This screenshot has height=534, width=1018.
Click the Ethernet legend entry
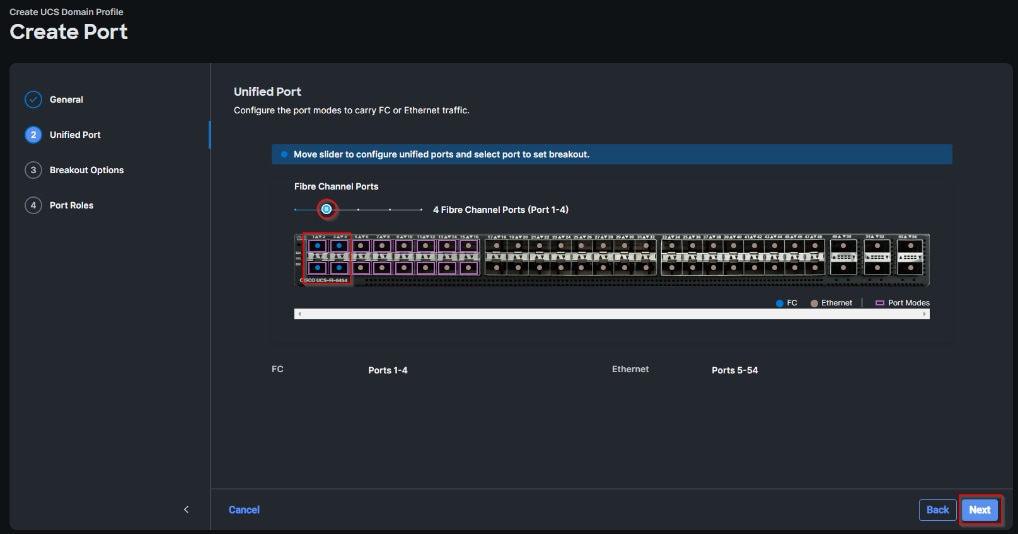click(831, 303)
